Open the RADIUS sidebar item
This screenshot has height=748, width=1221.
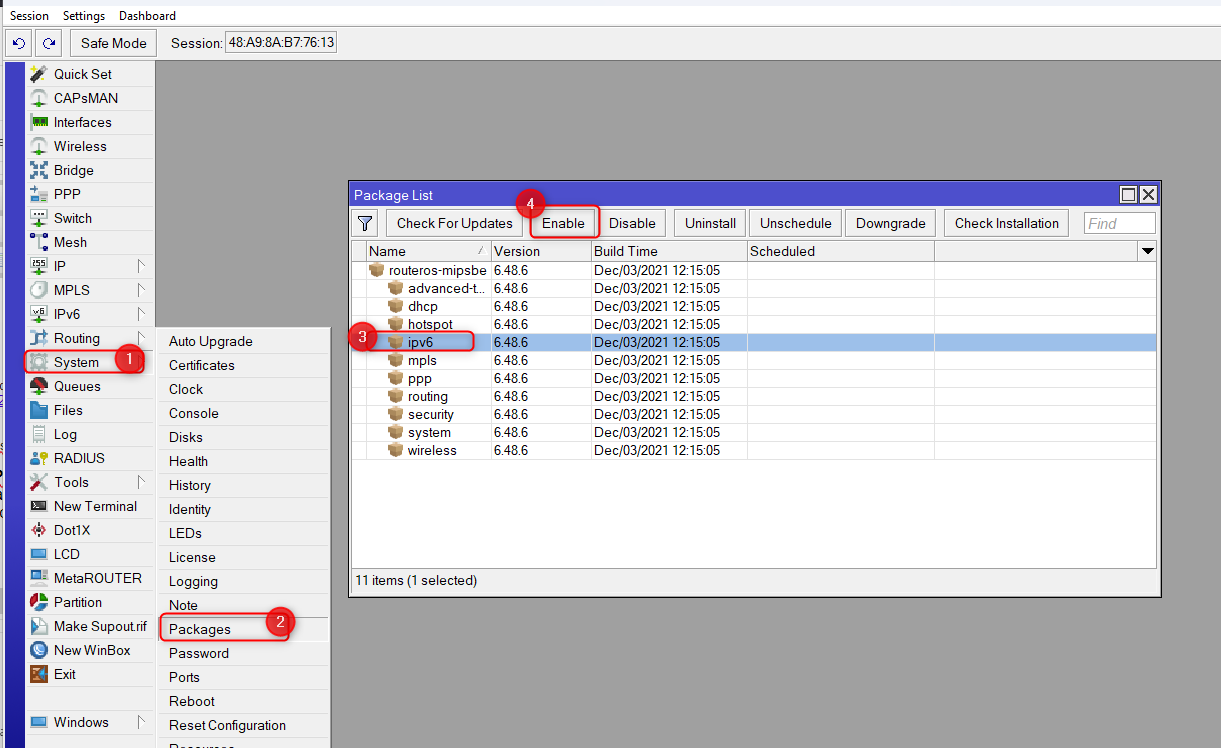coord(79,458)
